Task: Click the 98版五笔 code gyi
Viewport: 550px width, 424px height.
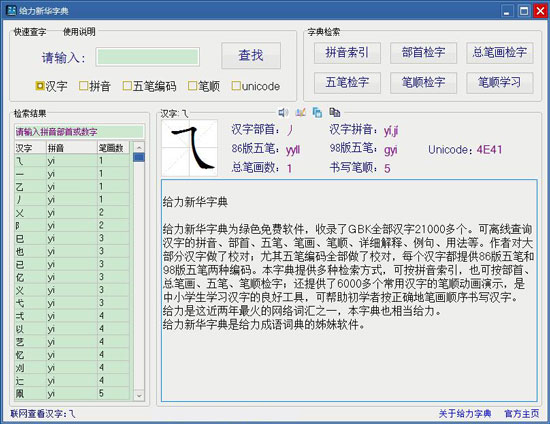Action: [x=390, y=150]
